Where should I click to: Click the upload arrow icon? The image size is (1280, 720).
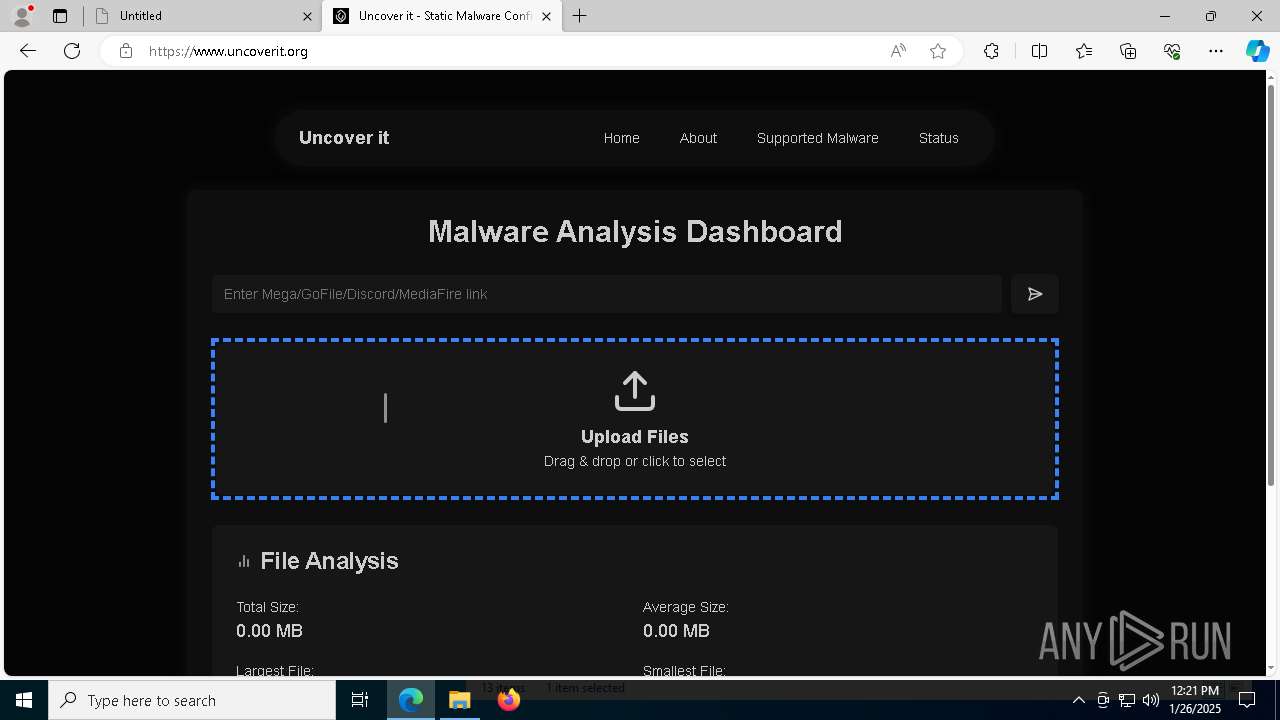pyautogui.click(x=635, y=391)
